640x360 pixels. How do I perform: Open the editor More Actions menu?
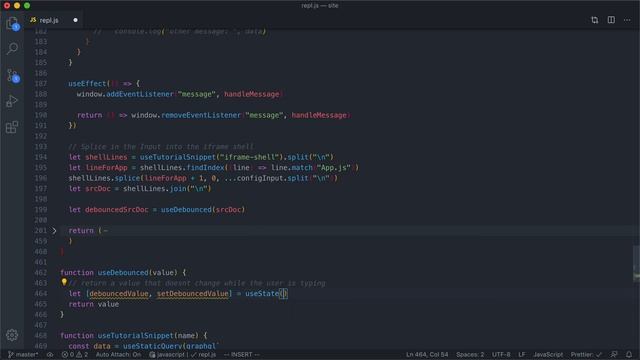click(627, 20)
